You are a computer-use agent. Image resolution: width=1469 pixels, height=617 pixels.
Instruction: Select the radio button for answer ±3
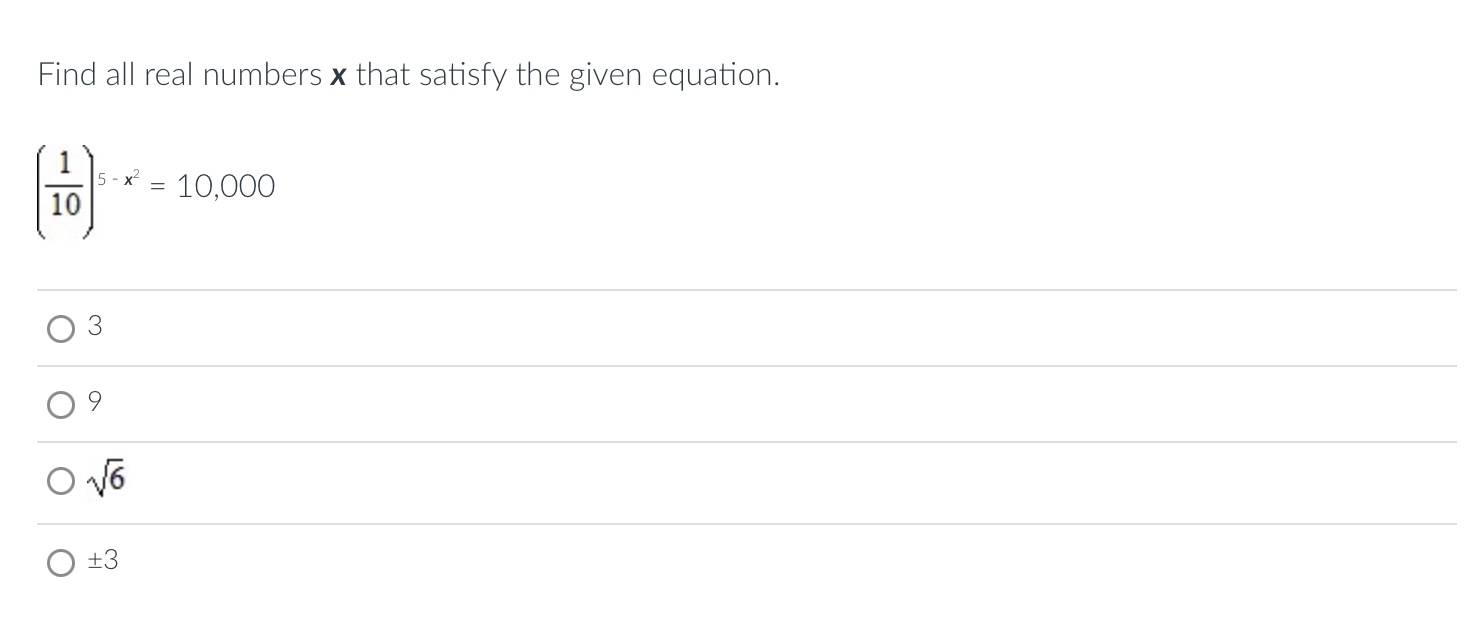click(61, 563)
